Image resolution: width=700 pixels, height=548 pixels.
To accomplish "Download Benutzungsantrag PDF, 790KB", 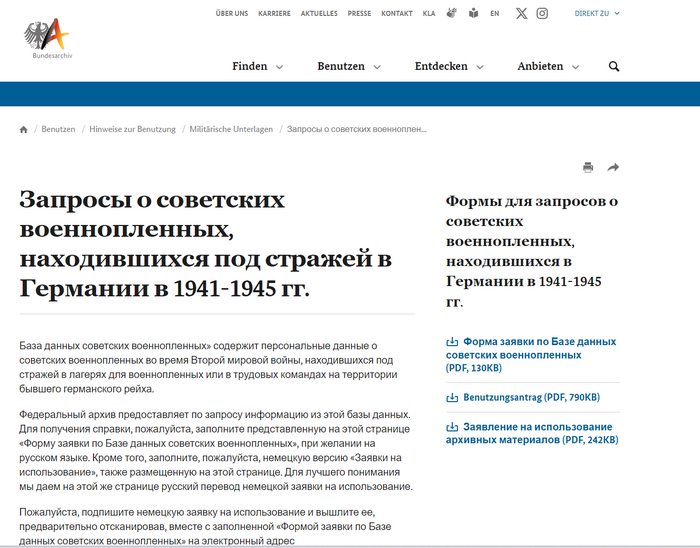I will coord(523,397).
